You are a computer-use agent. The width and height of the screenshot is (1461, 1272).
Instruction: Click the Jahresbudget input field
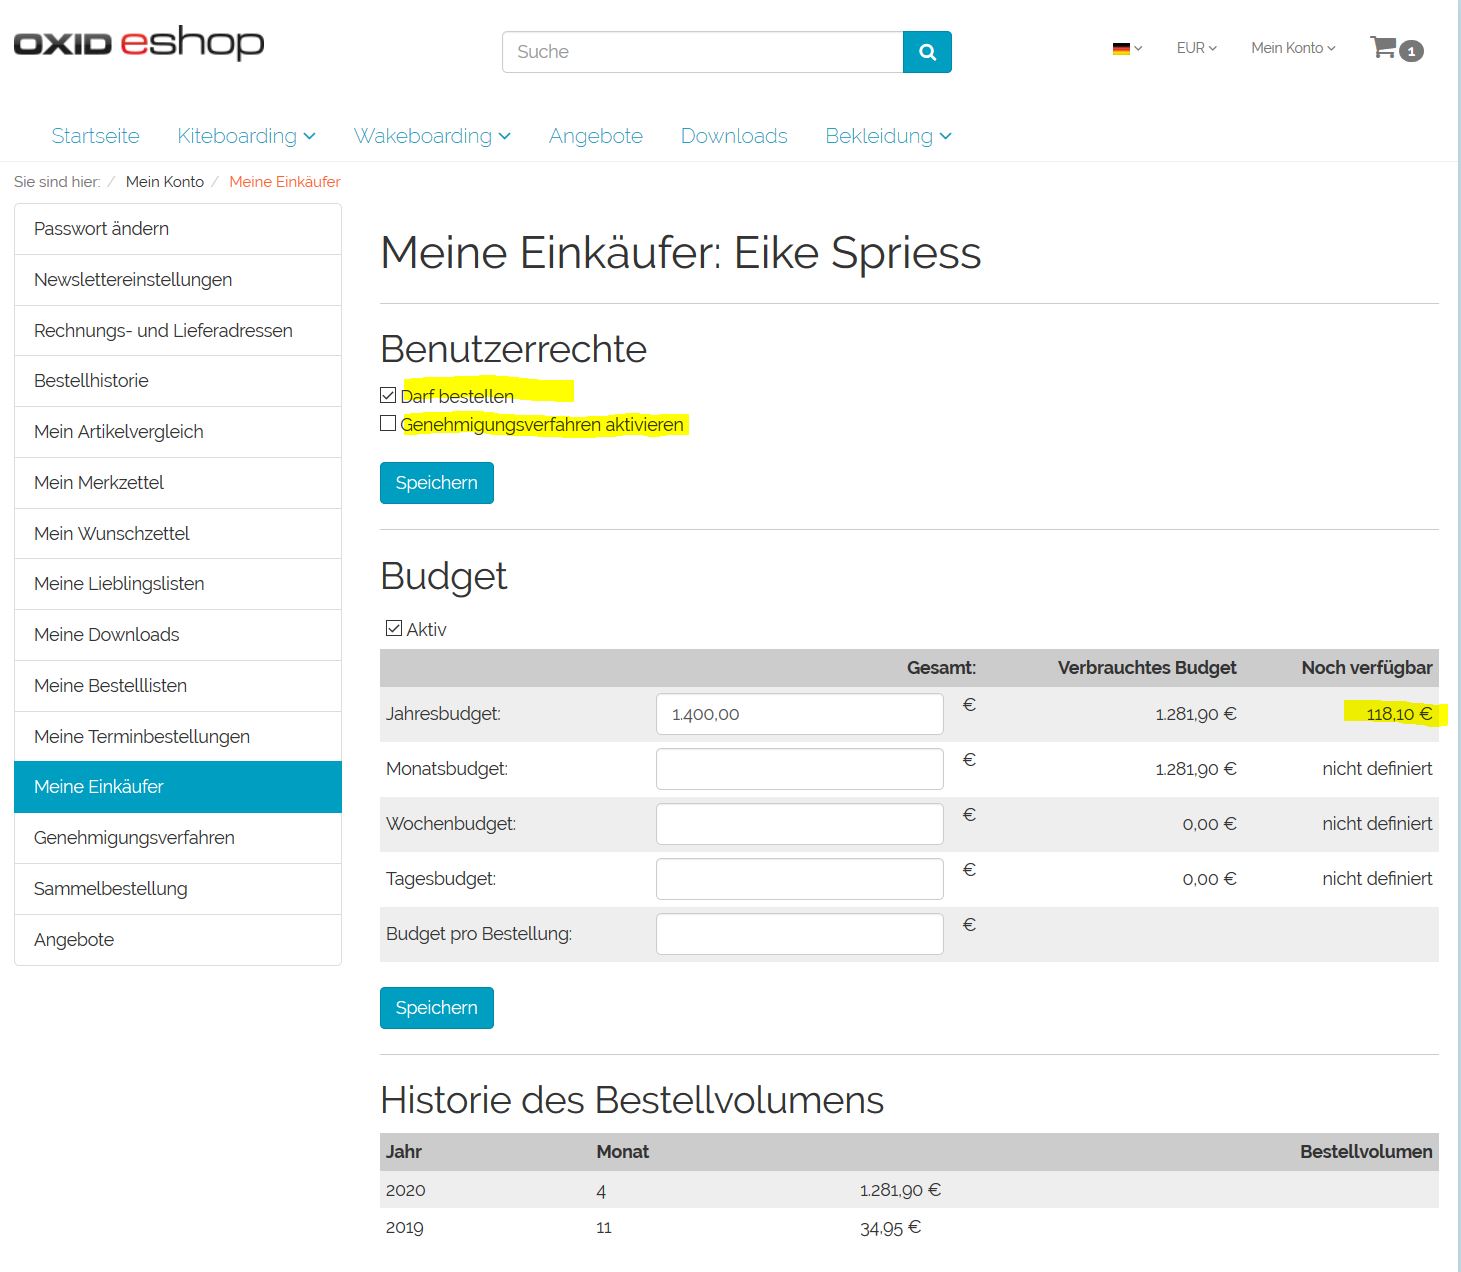pos(799,714)
